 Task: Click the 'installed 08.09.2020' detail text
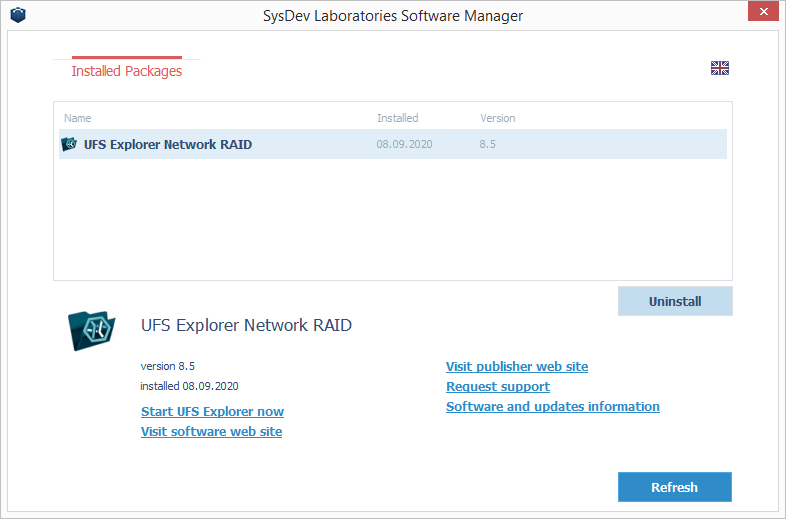(189, 386)
